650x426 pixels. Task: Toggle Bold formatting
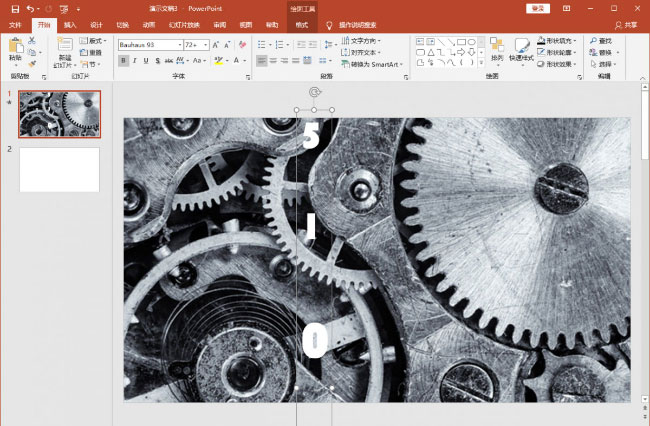(x=123, y=60)
